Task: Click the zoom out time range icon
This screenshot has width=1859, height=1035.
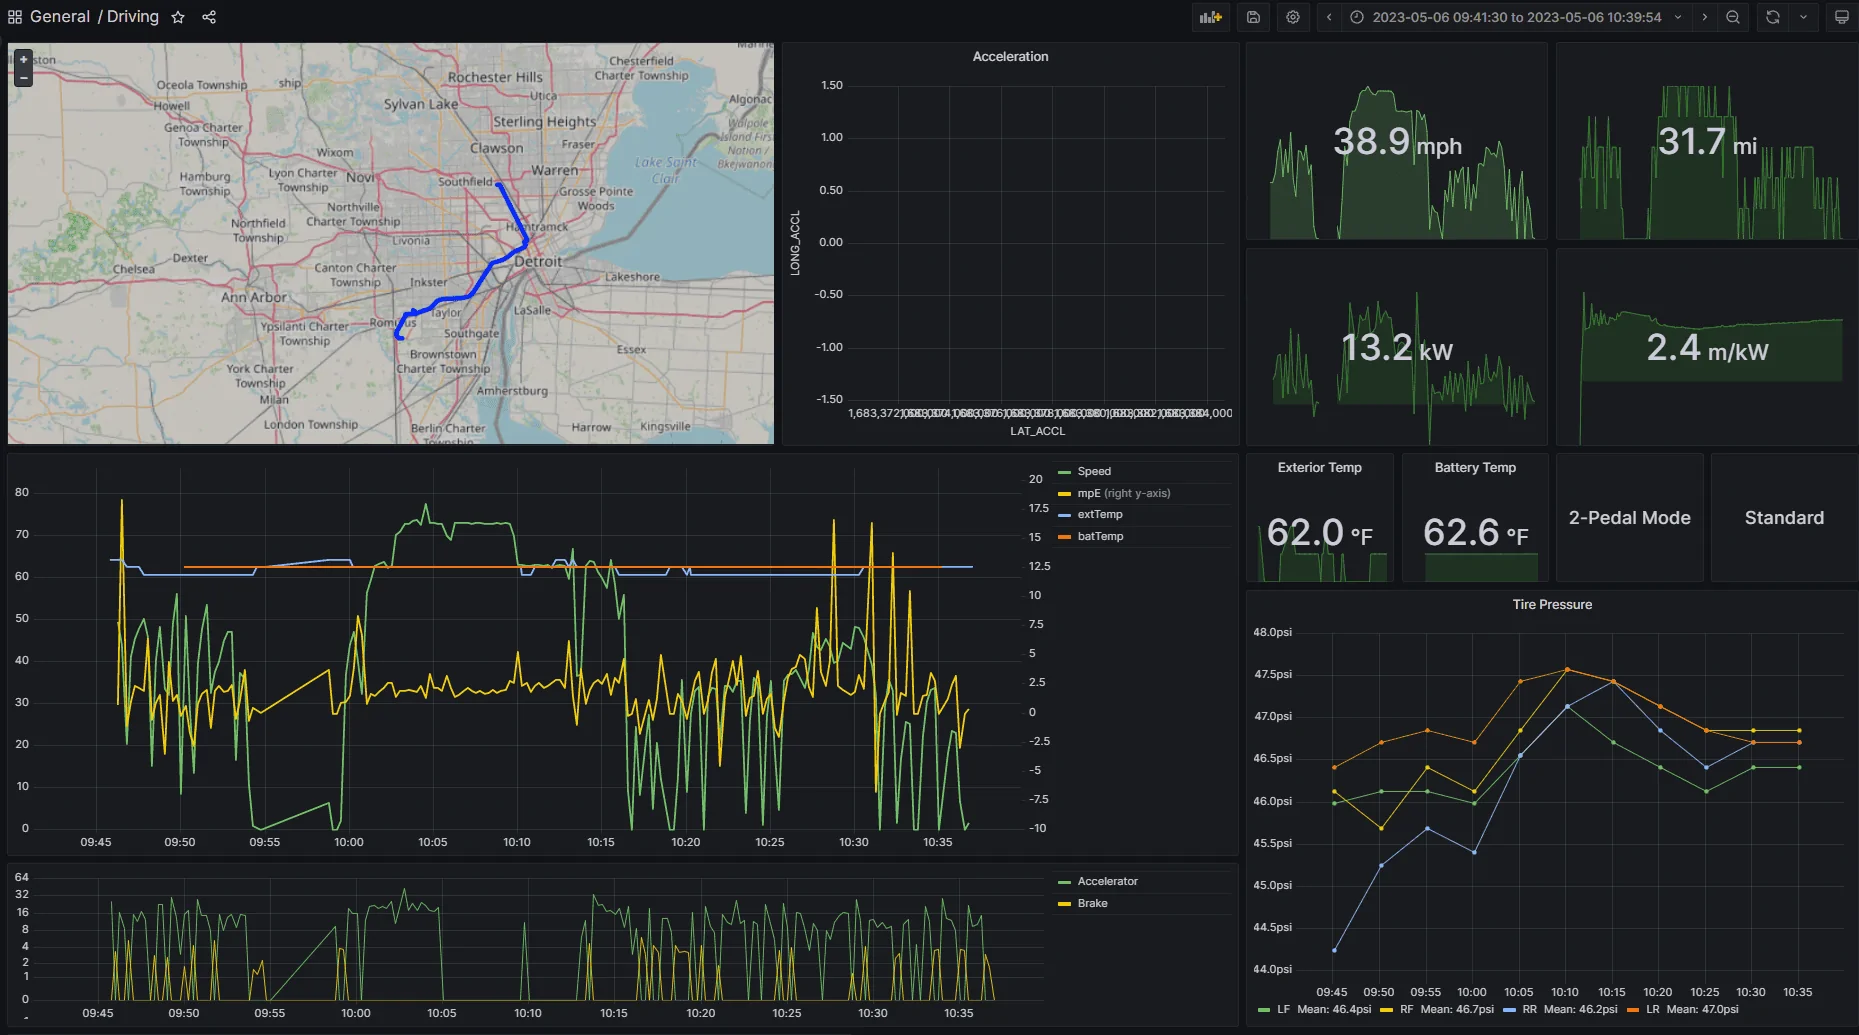Action: pyautogui.click(x=1733, y=17)
